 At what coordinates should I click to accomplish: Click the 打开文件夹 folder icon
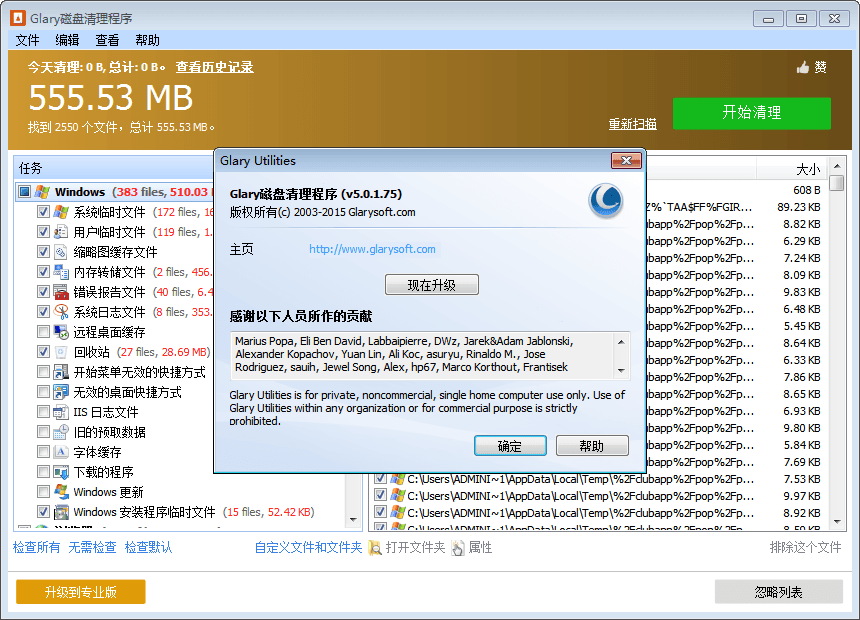click(x=375, y=548)
